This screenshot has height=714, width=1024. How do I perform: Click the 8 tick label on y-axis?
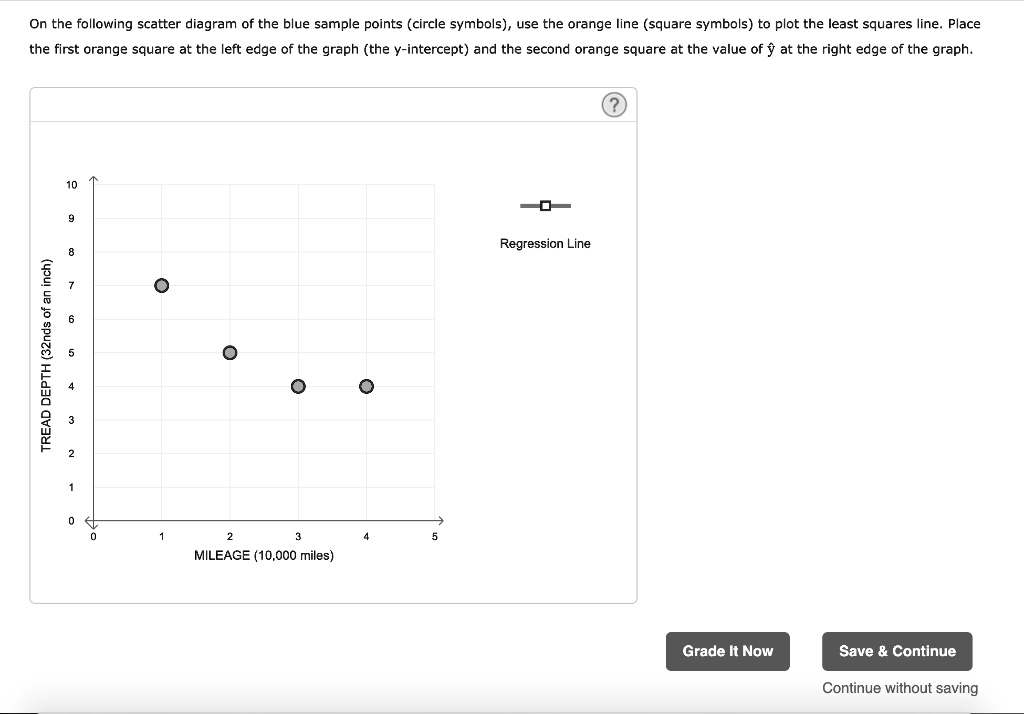(x=71, y=252)
